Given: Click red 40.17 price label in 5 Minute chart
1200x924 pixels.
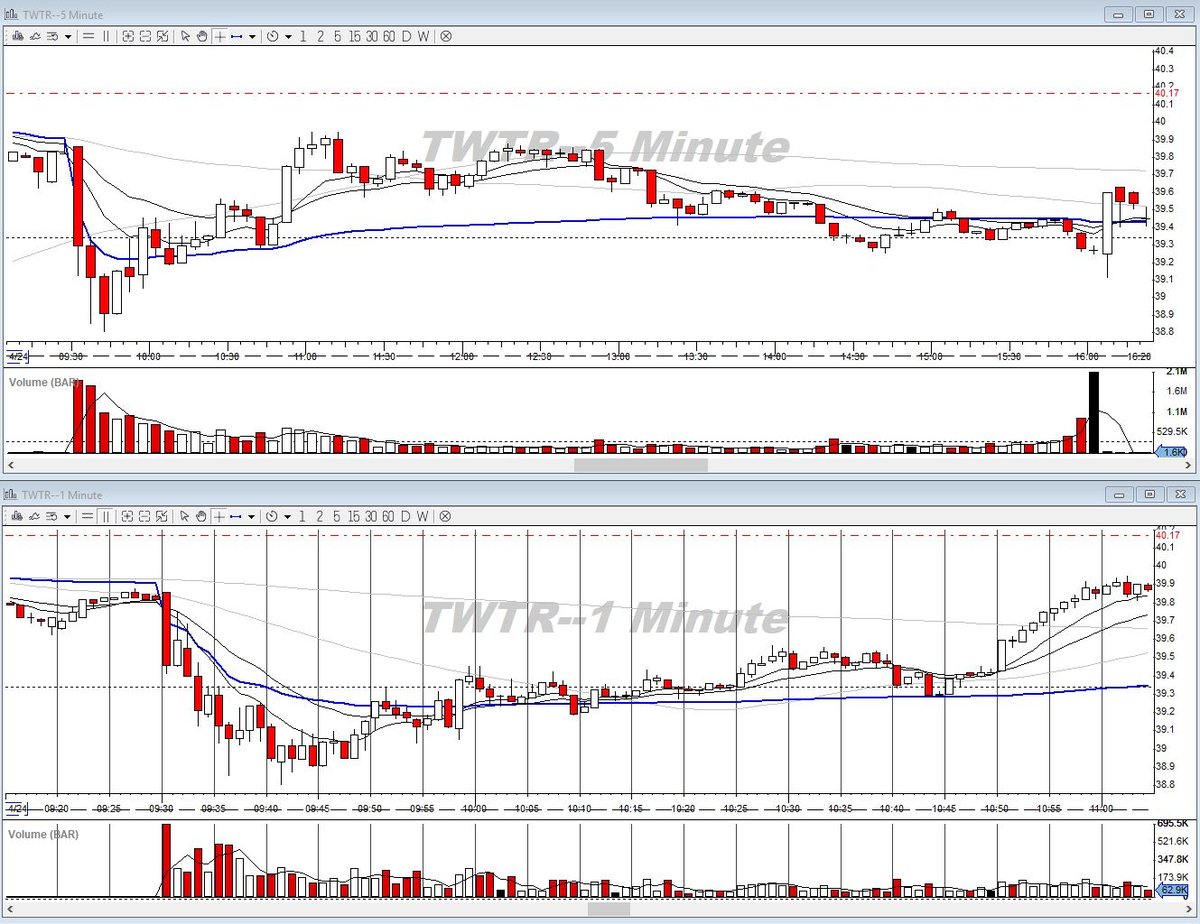Looking at the screenshot, I should (1165, 94).
